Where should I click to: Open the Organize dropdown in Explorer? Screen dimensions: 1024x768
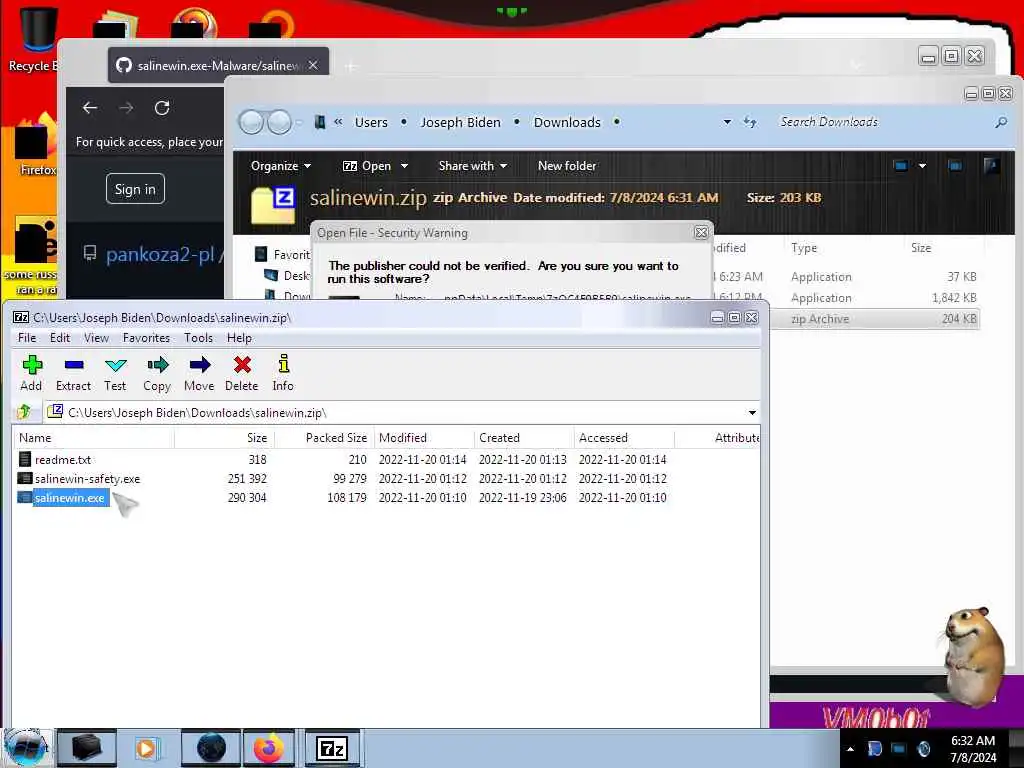[x=281, y=166]
